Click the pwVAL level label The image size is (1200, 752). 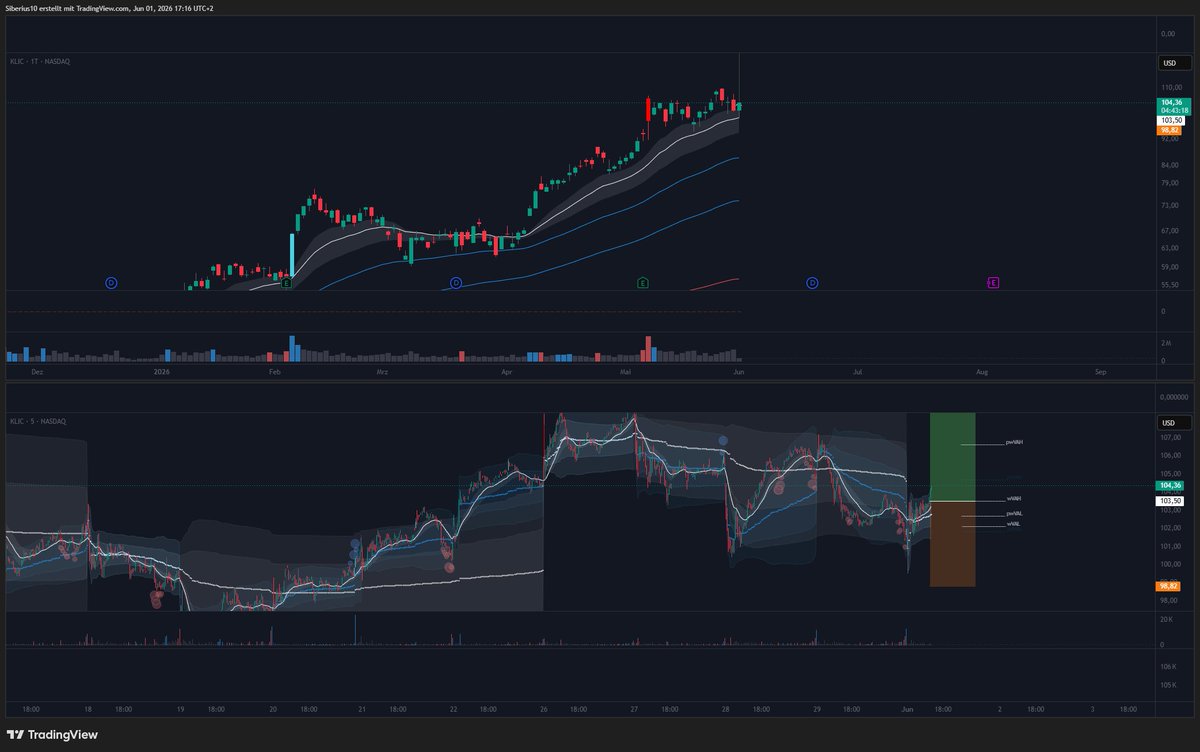1014,514
